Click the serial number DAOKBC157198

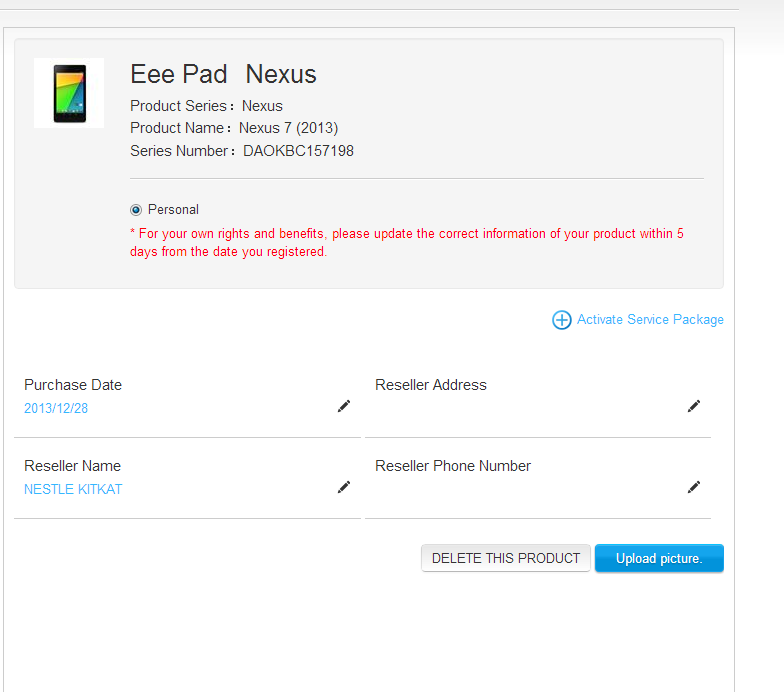(298, 151)
